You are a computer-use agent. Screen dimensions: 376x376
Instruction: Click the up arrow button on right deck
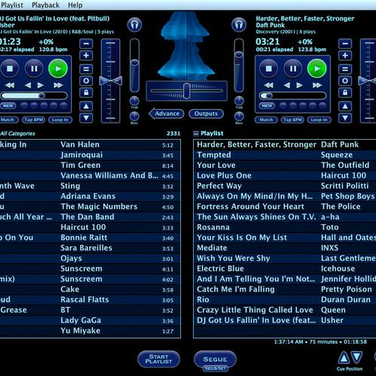tap(345, 106)
